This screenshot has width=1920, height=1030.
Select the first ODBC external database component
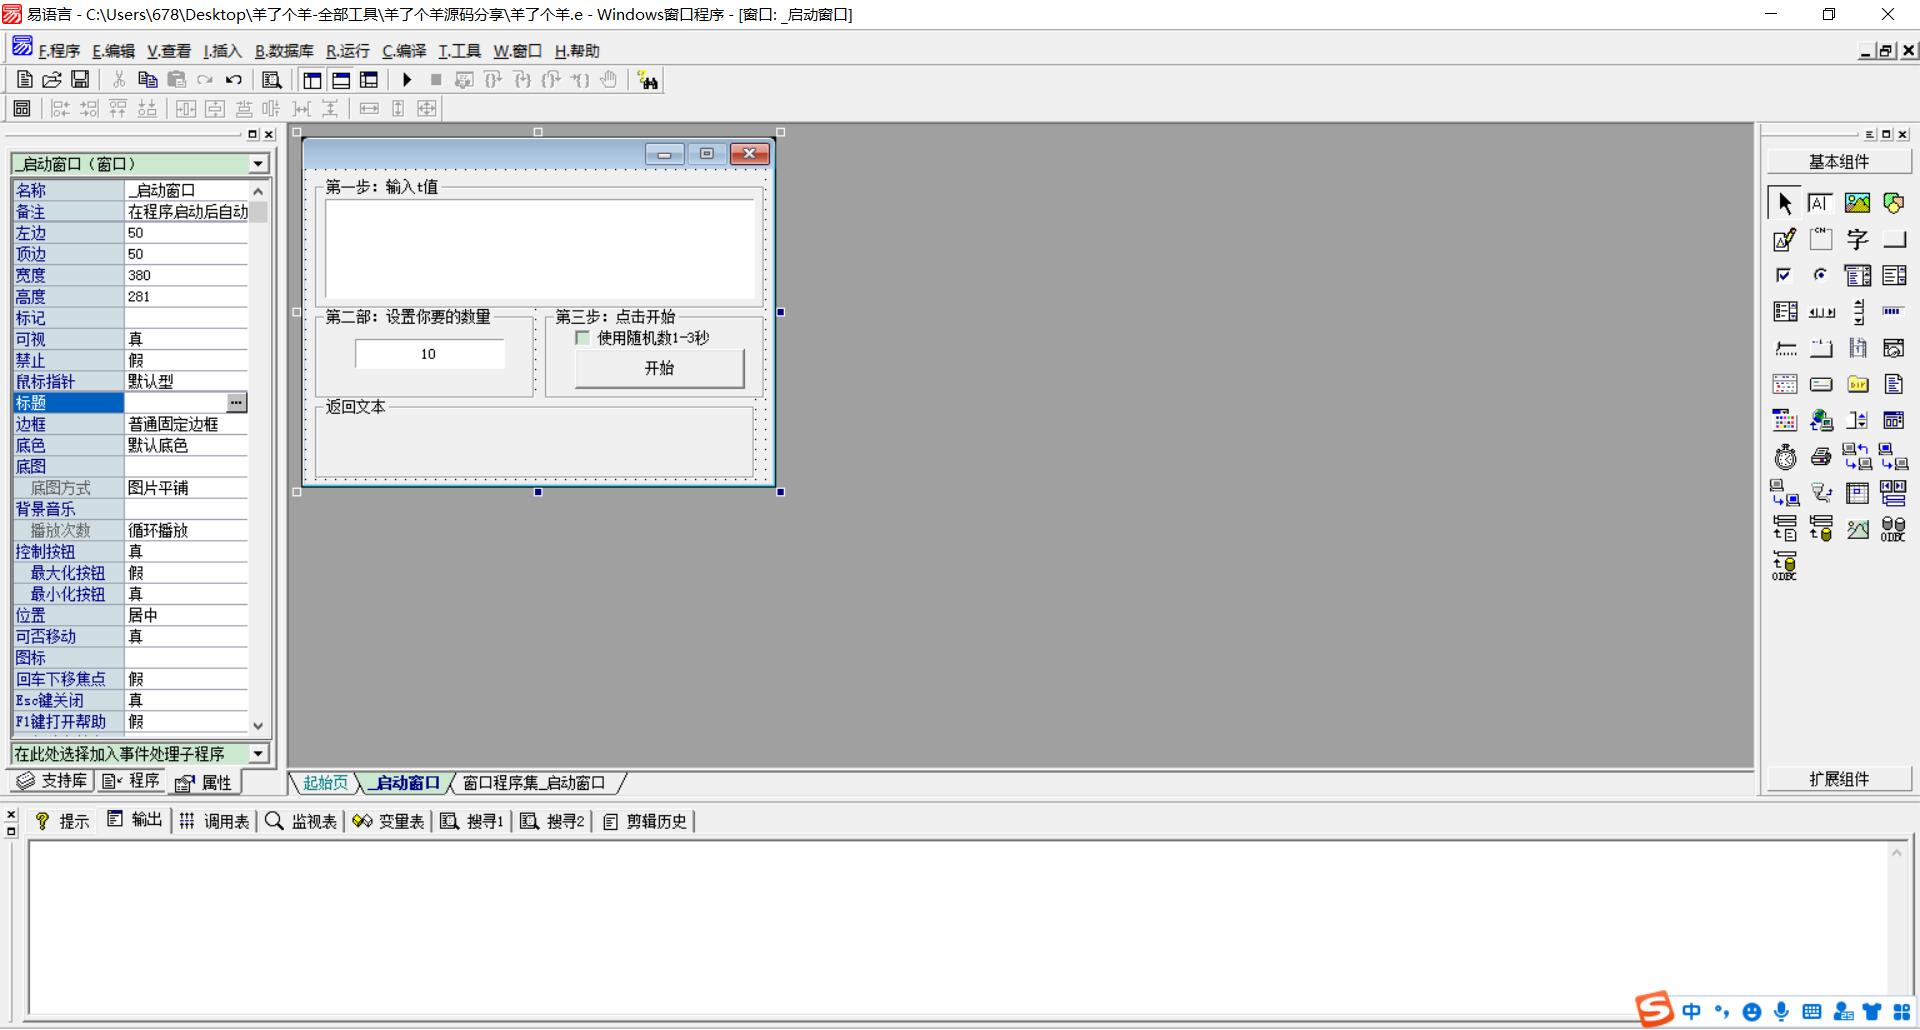(1893, 529)
